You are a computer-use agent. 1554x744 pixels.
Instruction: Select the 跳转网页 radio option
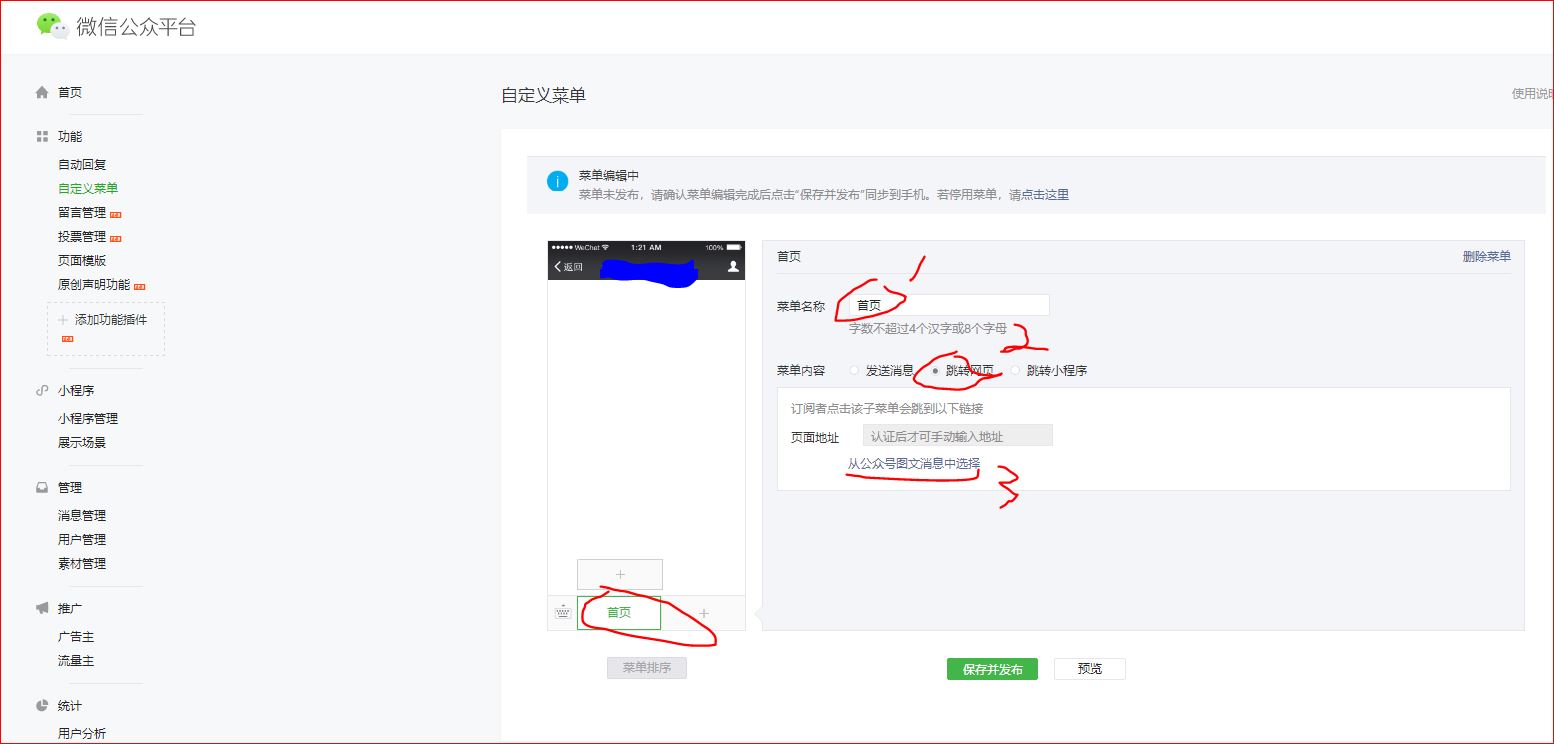(x=934, y=370)
